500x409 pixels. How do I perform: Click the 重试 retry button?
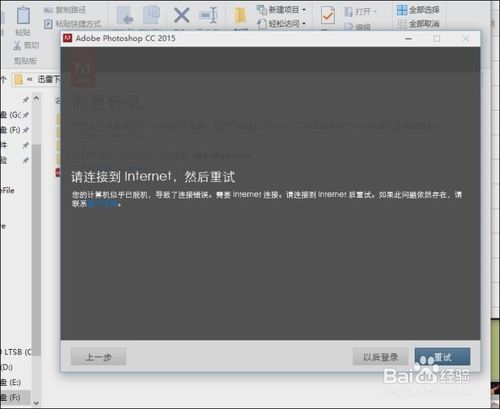click(442, 357)
